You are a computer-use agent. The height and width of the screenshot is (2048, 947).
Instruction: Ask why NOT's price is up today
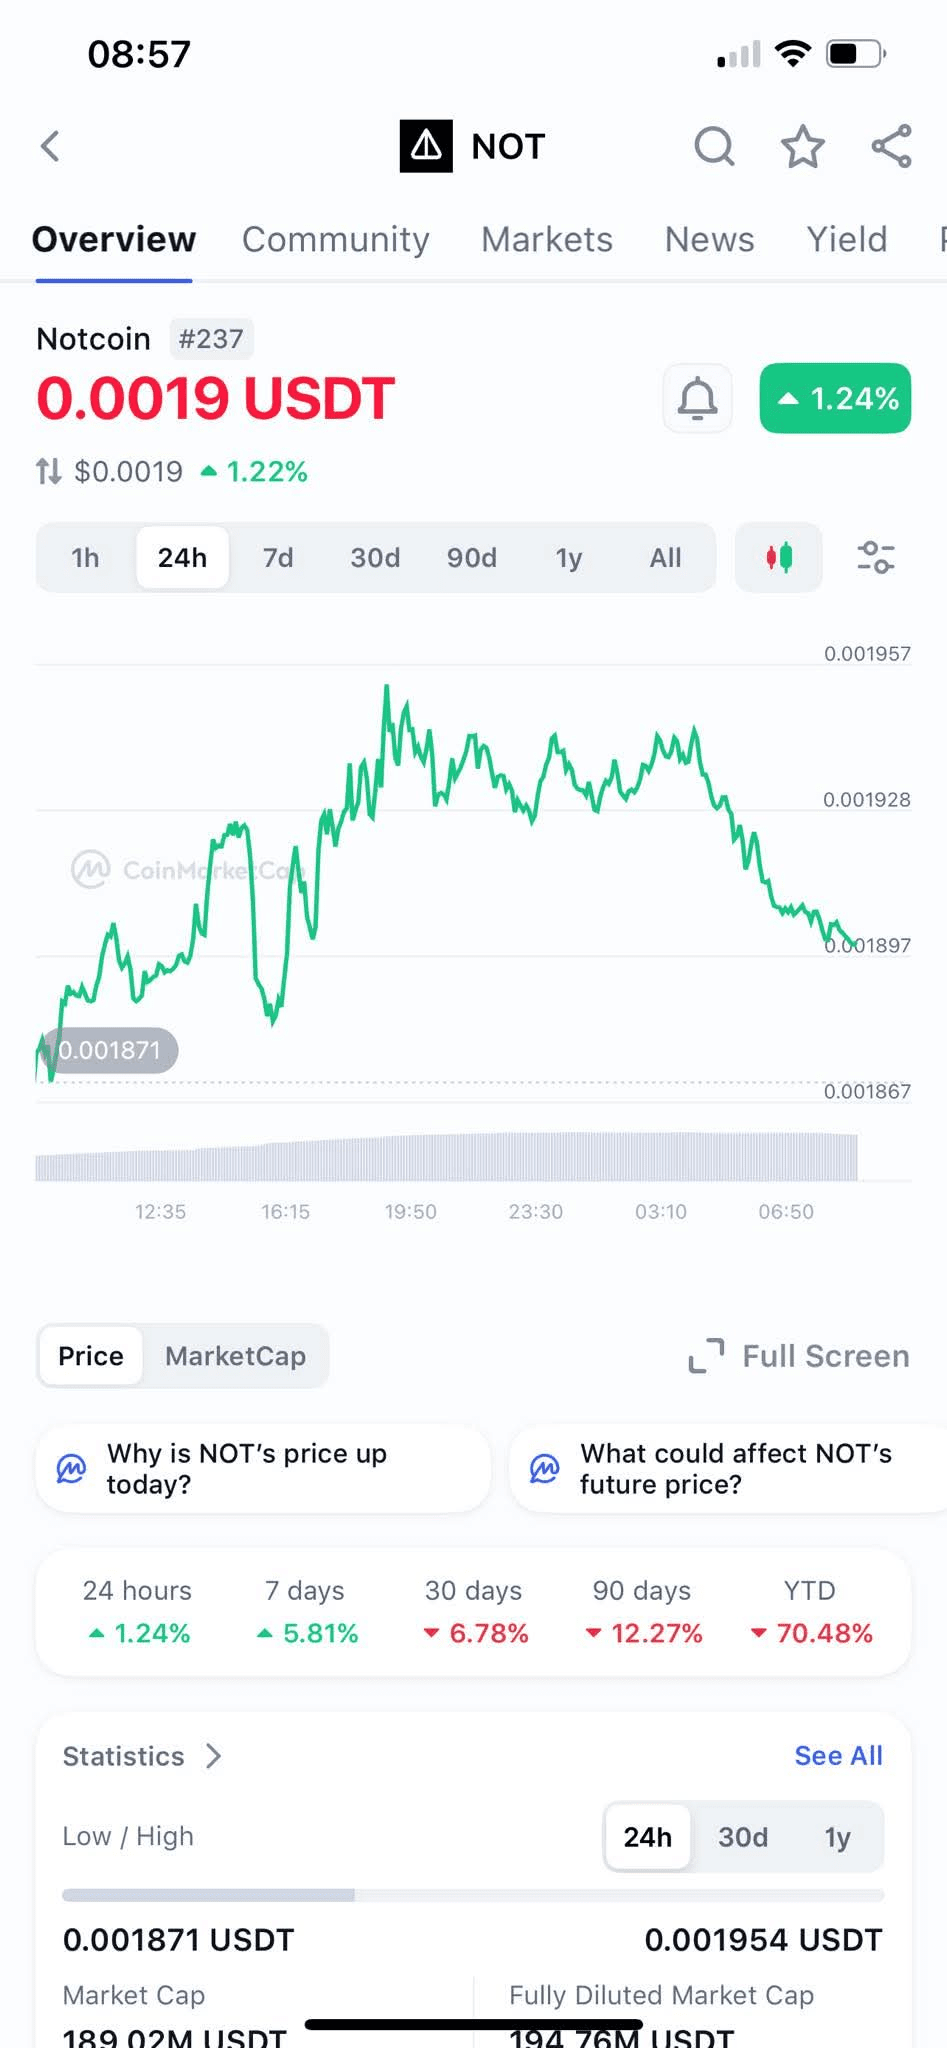(x=263, y=1468)
